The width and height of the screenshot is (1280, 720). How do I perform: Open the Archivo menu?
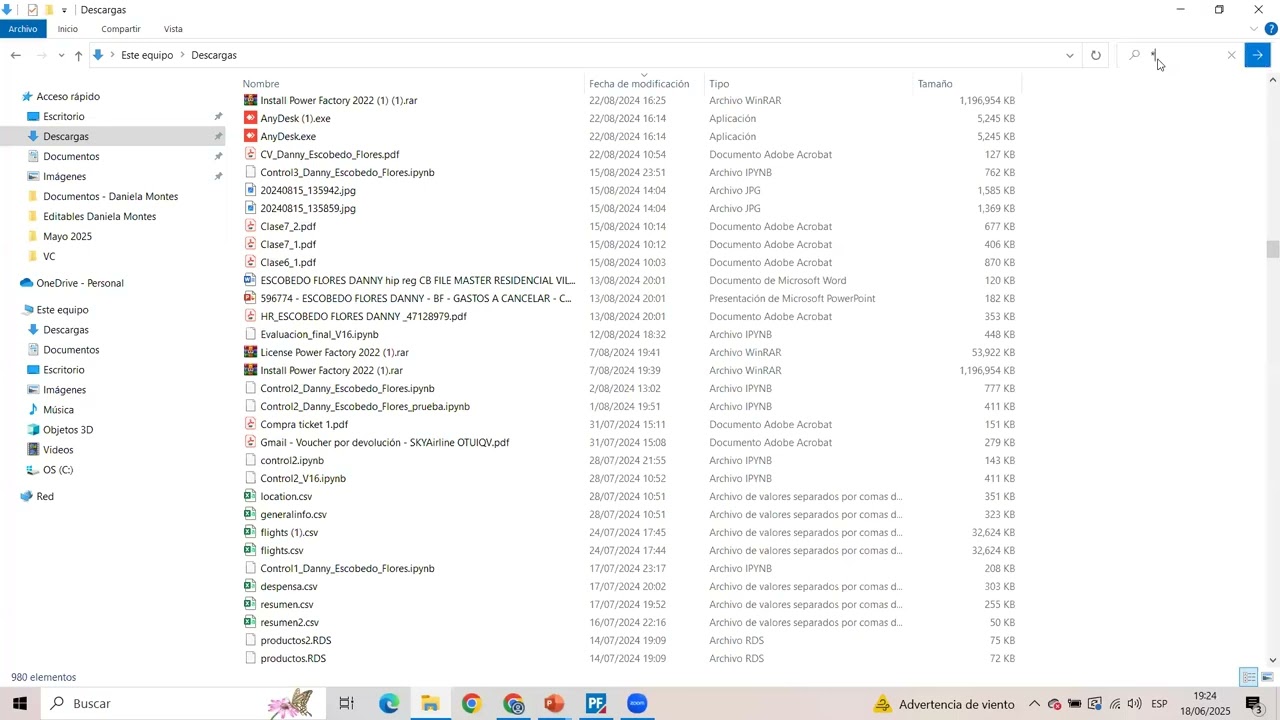click(x=22, y=29)
